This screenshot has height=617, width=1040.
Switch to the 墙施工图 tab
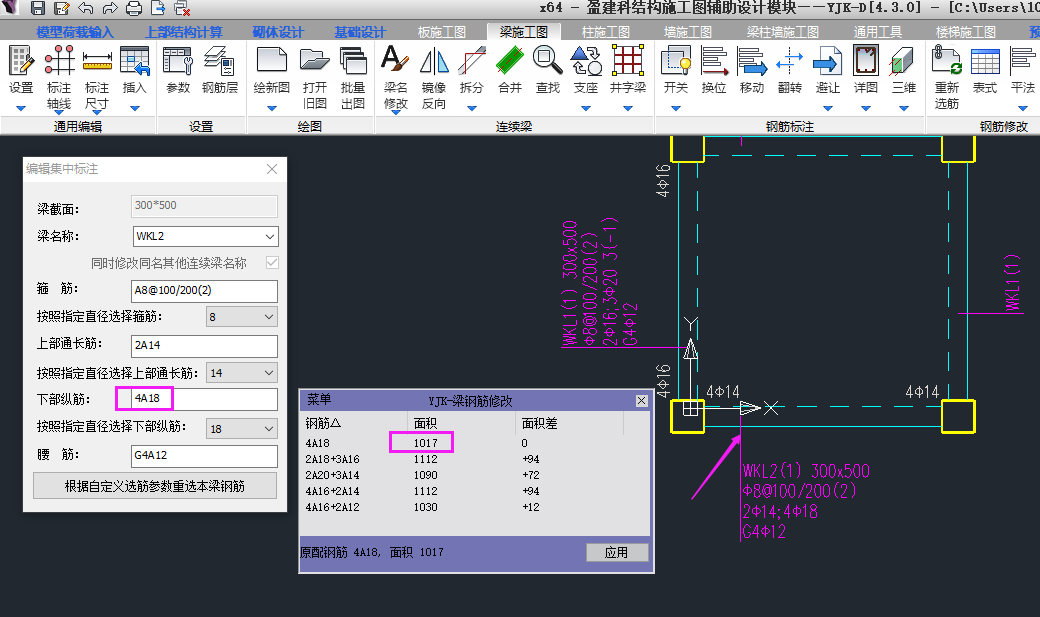tap(688, 32)
